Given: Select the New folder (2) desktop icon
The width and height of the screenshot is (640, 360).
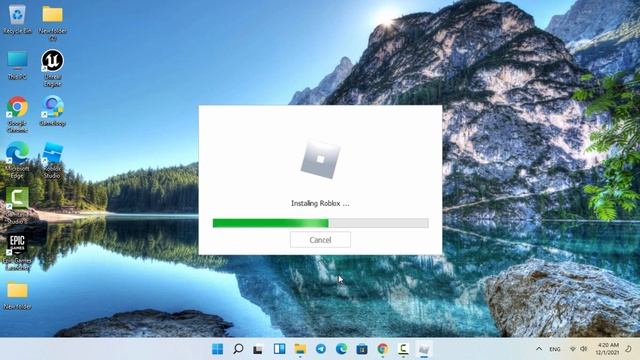Looking at the screenshot, I should (x=53, y=23).
